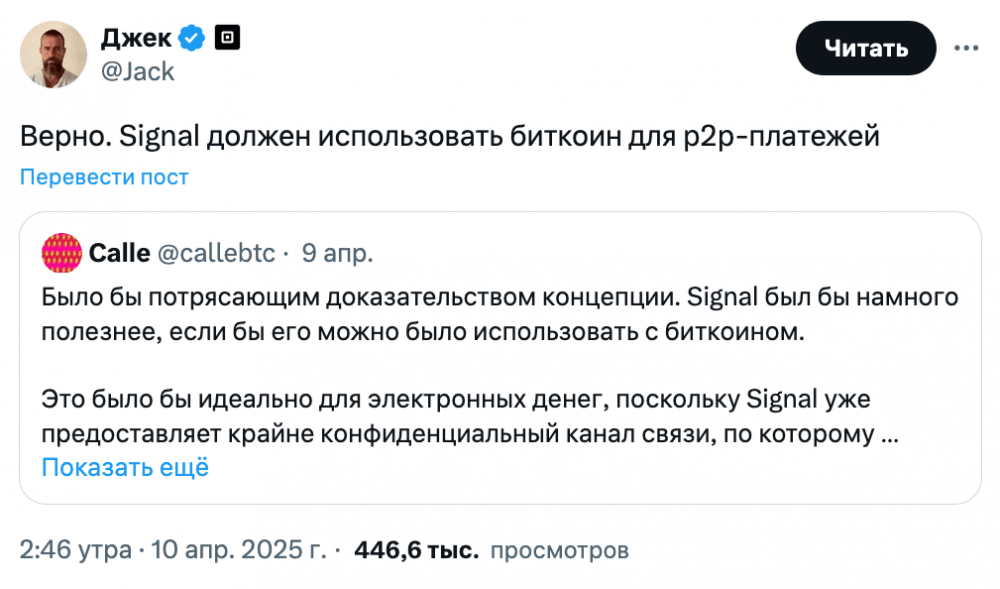
Task: Open Calle's pink avatar icon
Action: point(62,253)
